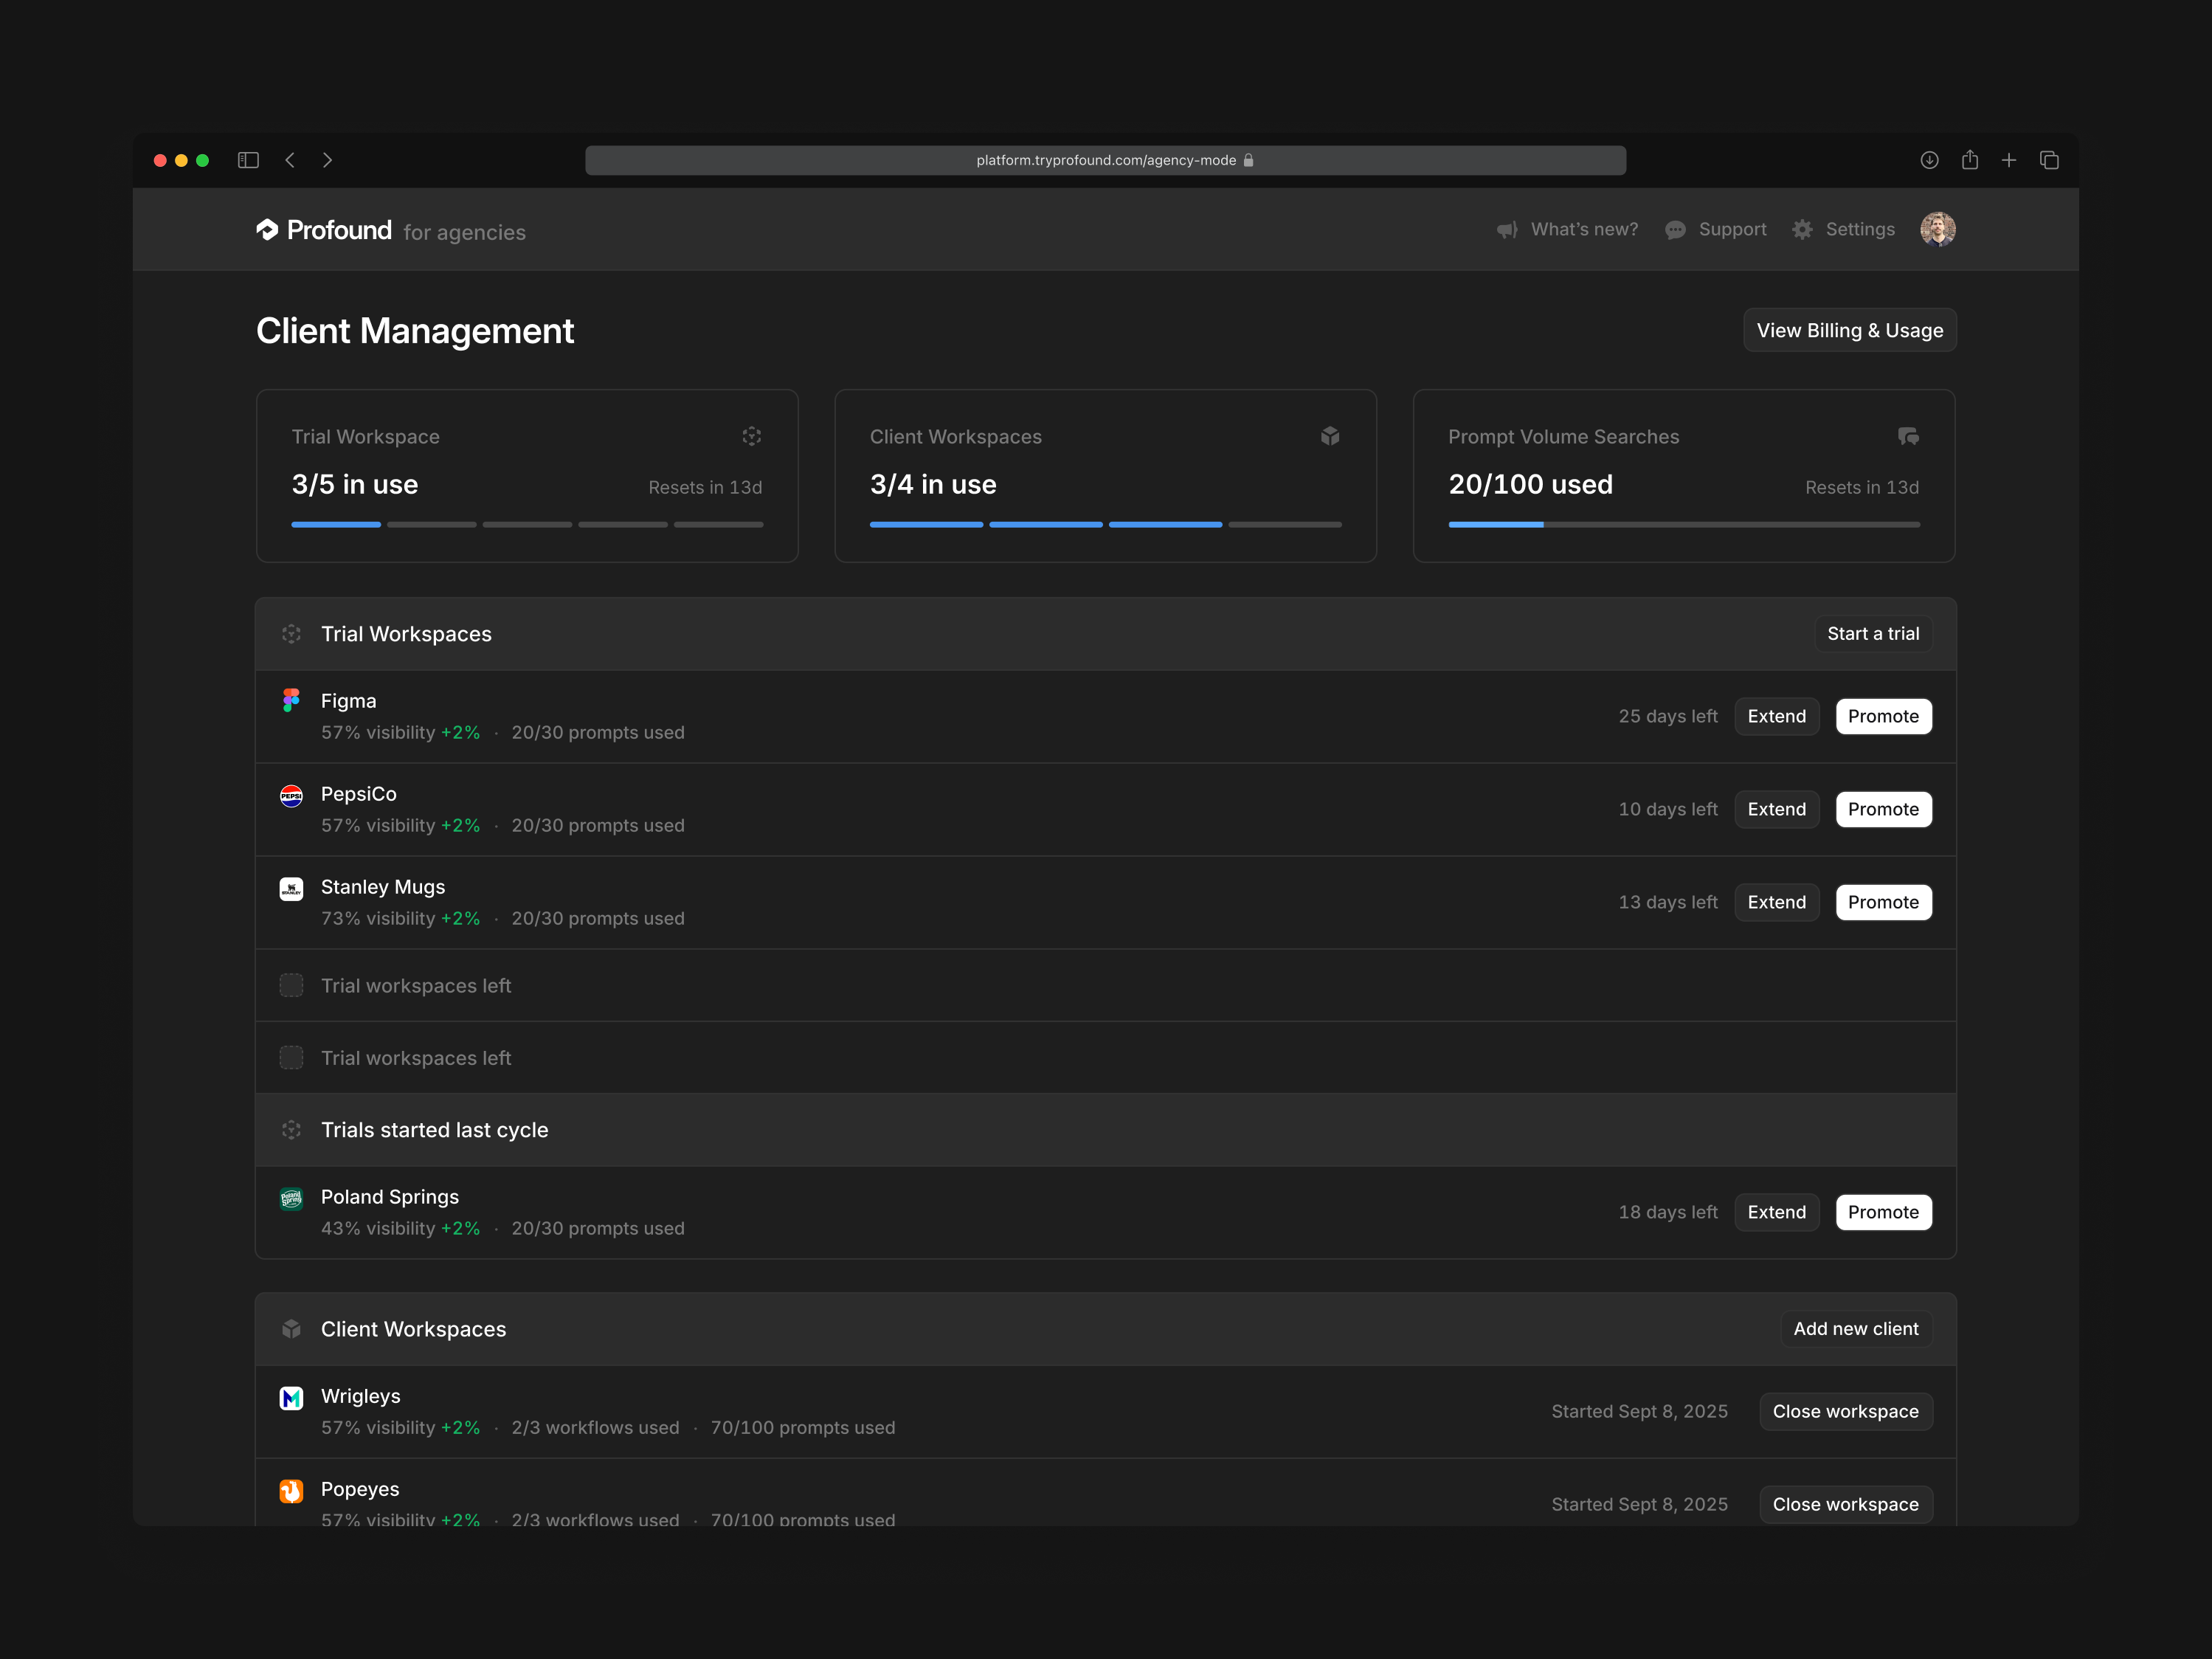Click the browser share icon
This screenshot has width=2212, height=1659.
pos(1969,160)
